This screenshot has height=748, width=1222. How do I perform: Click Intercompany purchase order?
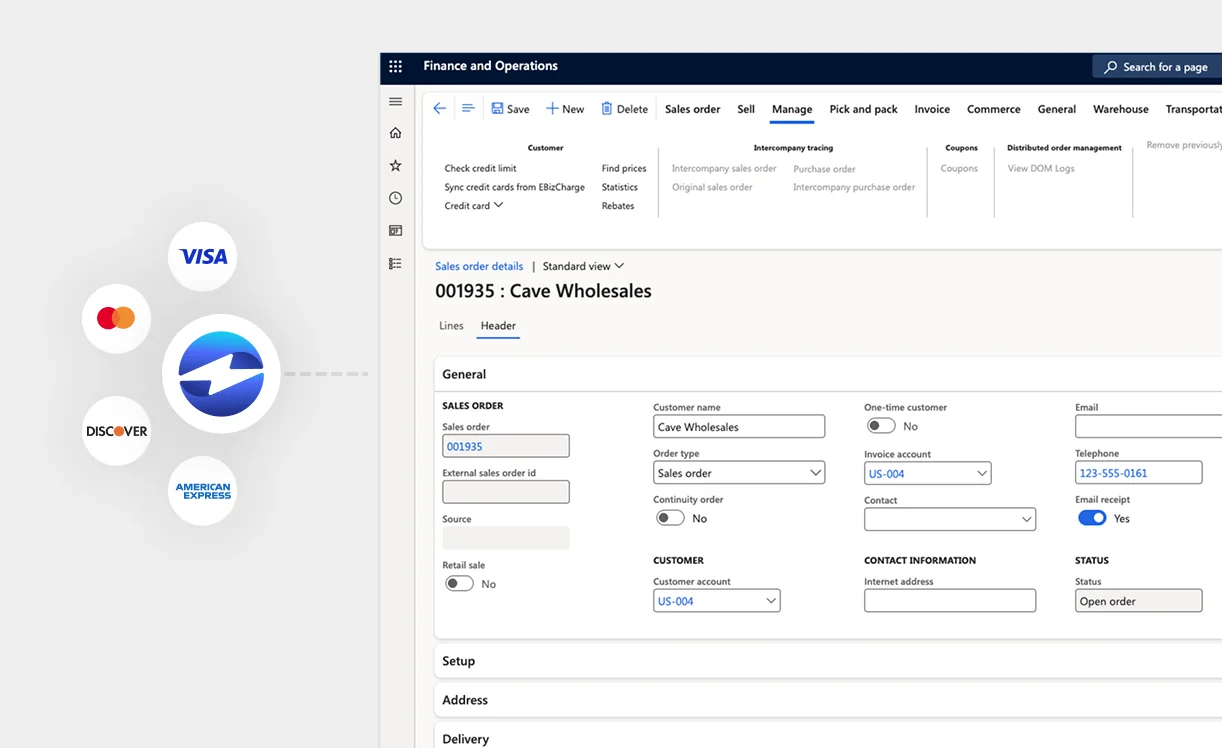tap(854, 187)
